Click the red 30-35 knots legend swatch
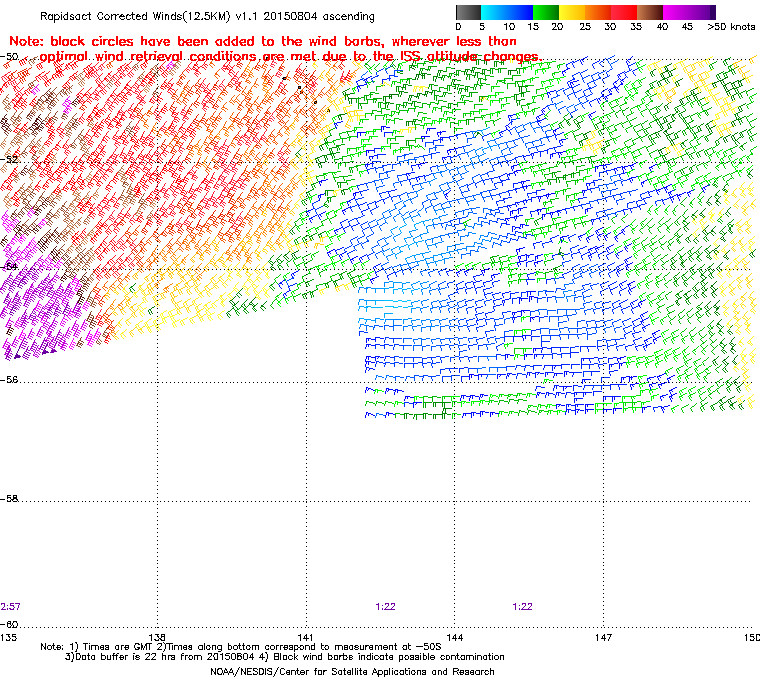 pos(624,12)
